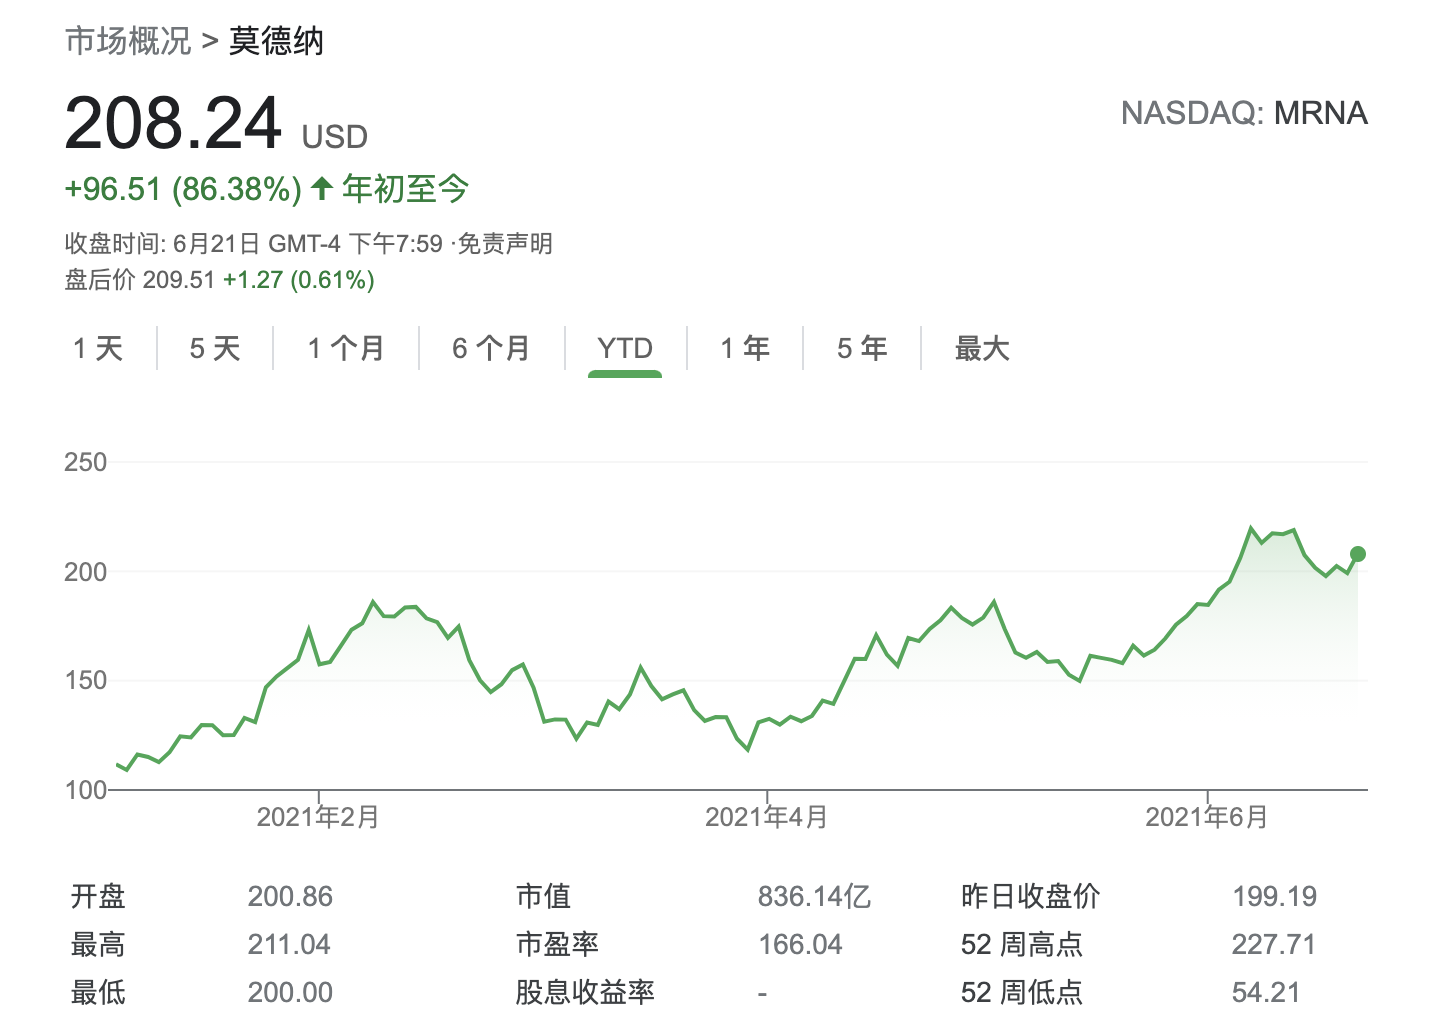
Task: Click the 股息收益率 label
Action: click(585, 992)
